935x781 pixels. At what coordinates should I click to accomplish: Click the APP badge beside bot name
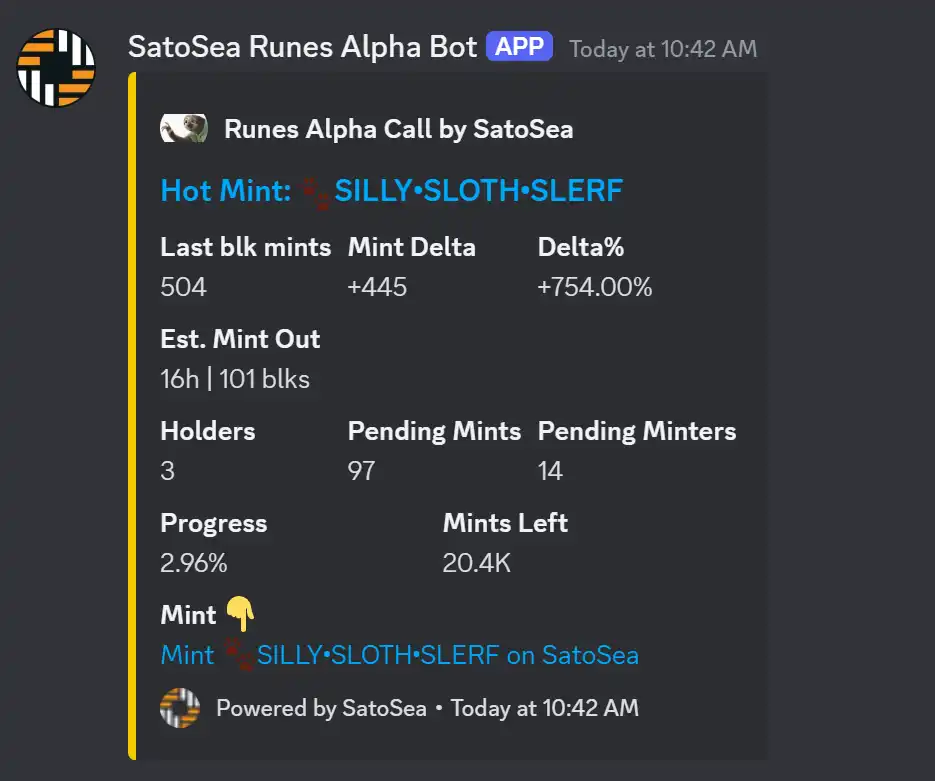pyautogui.click(x=519, y=47)
